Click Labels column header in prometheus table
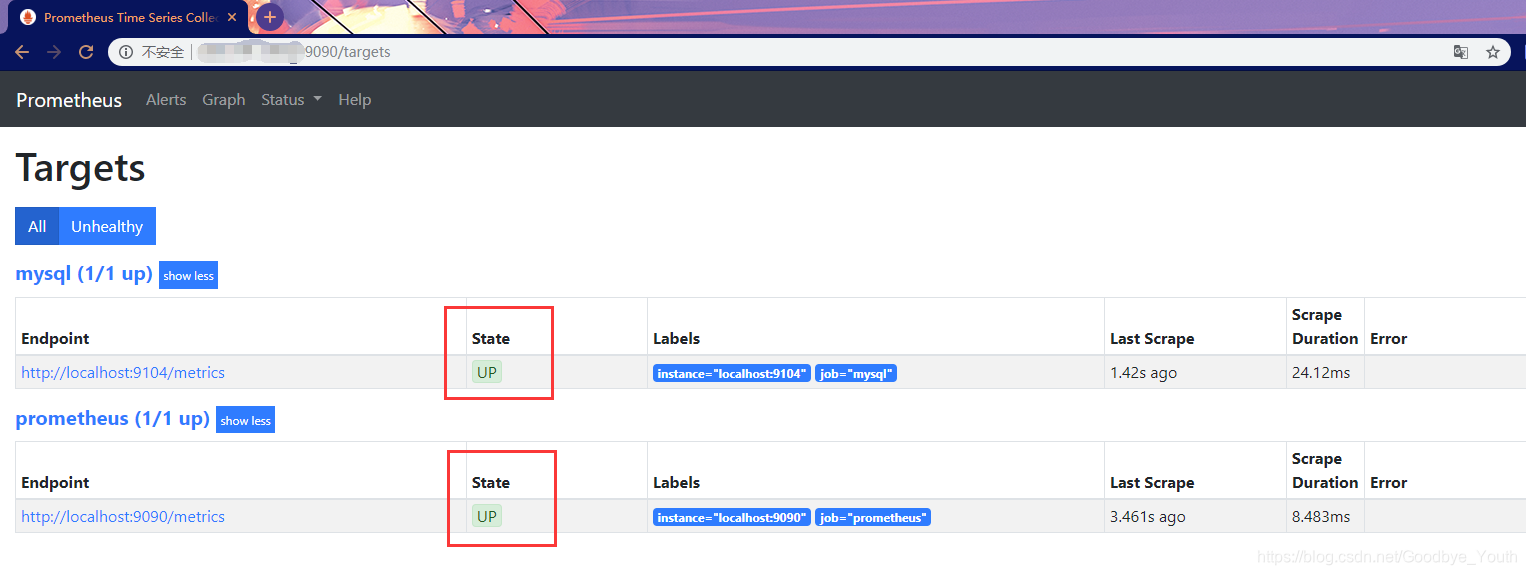 tap(677, 483)
